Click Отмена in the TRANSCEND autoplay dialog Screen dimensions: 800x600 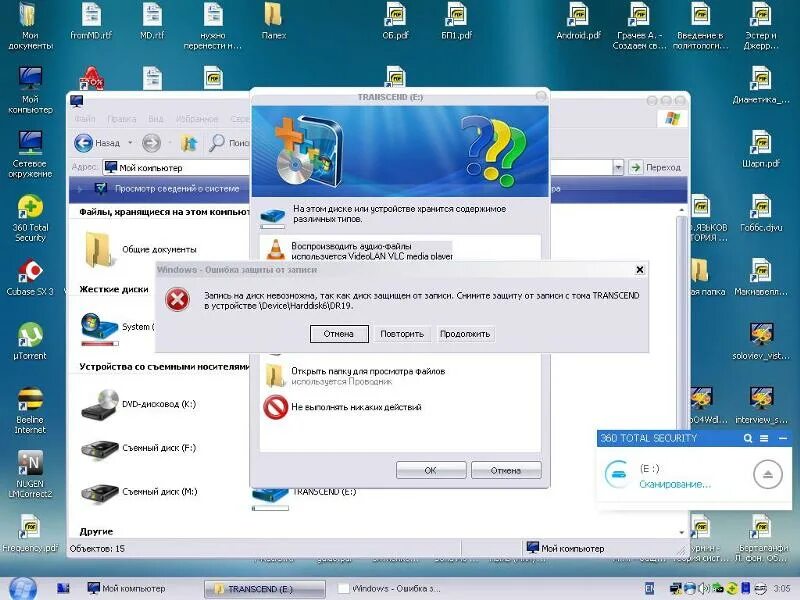(x=506, y=470)
